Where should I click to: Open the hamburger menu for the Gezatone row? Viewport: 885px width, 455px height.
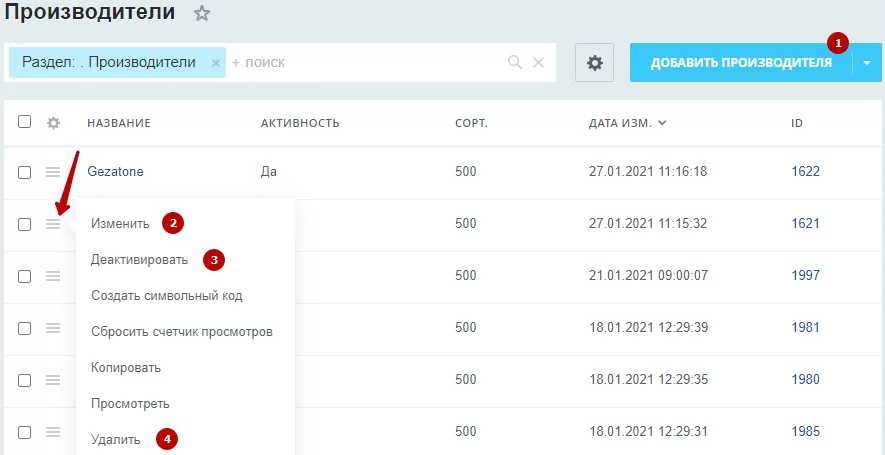point(53,172)
